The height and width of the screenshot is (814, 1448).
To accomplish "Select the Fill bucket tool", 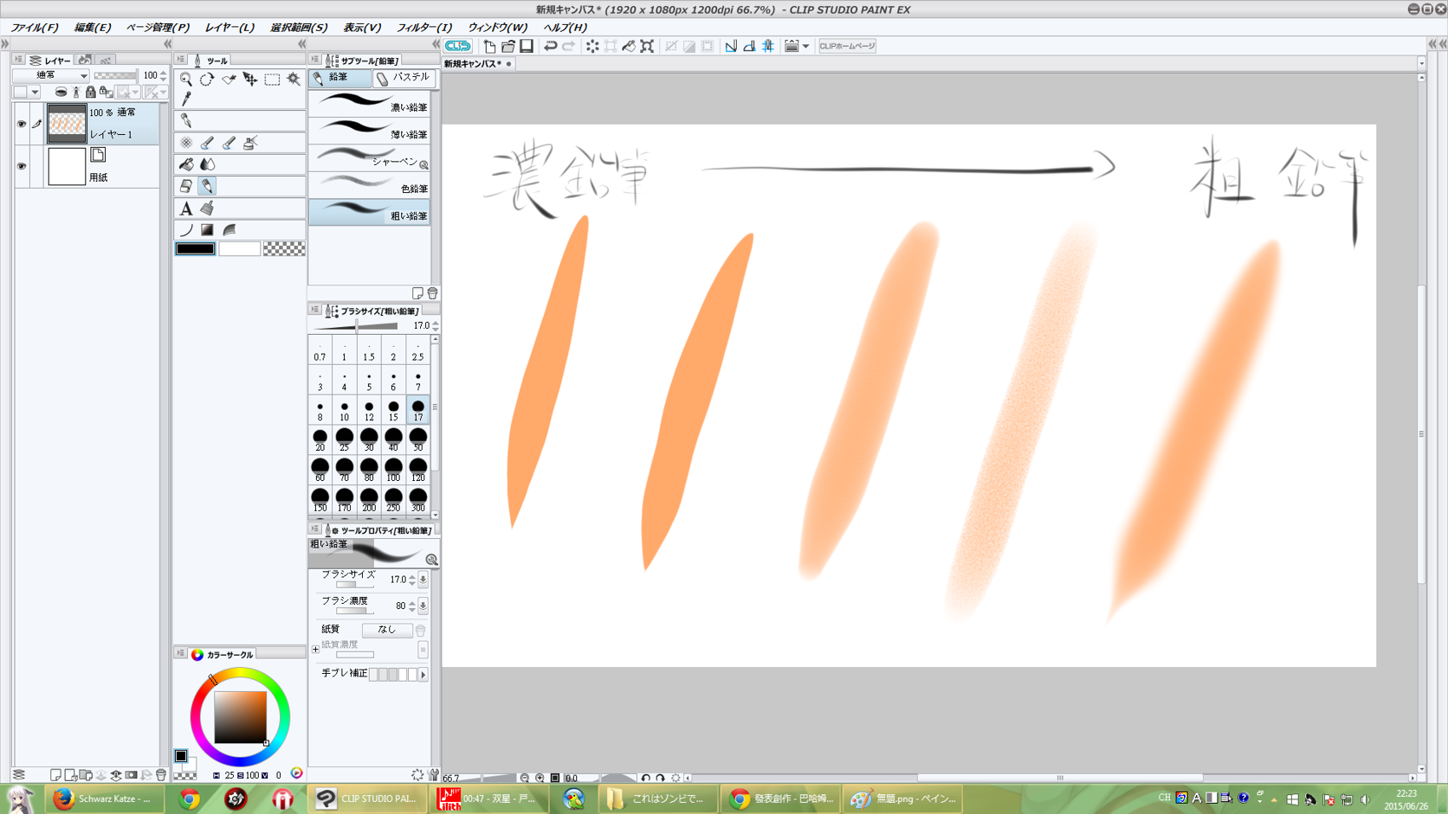I will point(186,164).
